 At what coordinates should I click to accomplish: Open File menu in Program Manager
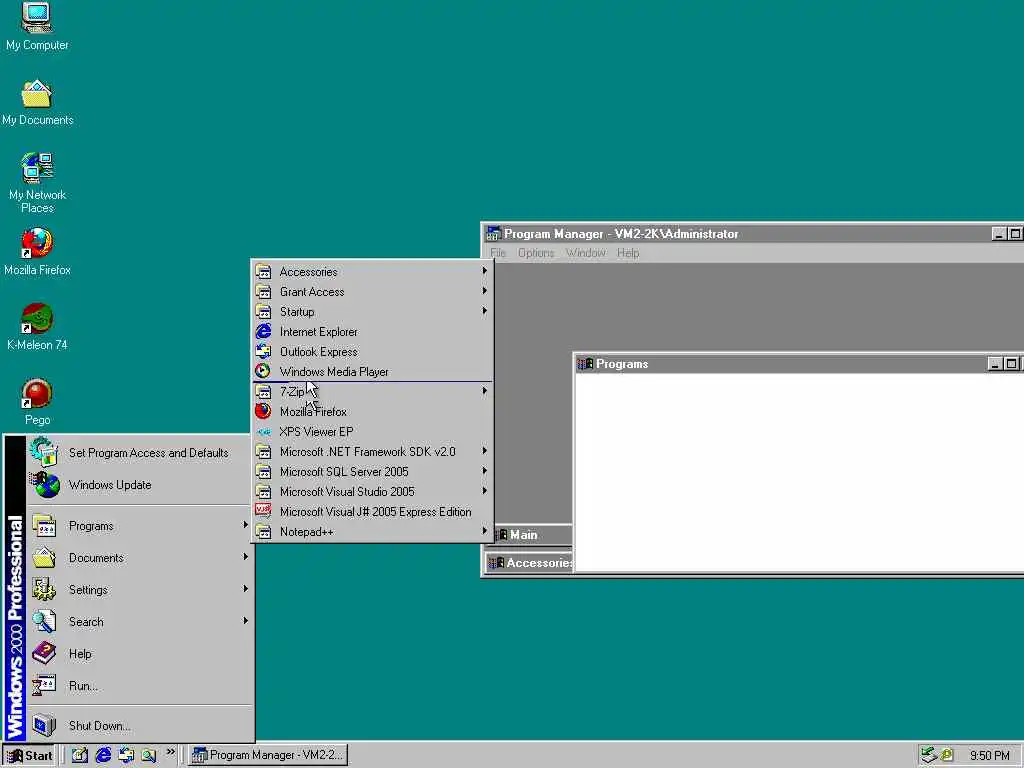tap(498, 253)
